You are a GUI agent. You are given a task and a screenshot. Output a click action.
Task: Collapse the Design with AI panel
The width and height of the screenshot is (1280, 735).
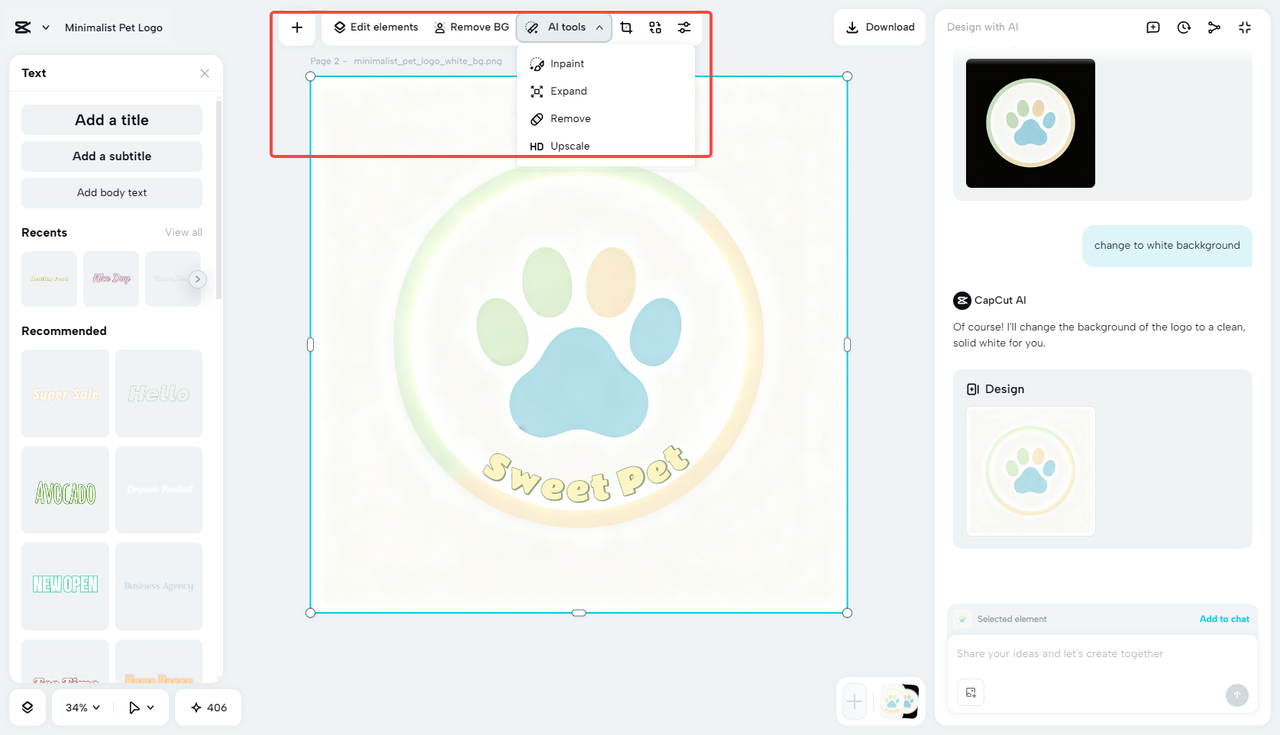tap(1245, 27)
